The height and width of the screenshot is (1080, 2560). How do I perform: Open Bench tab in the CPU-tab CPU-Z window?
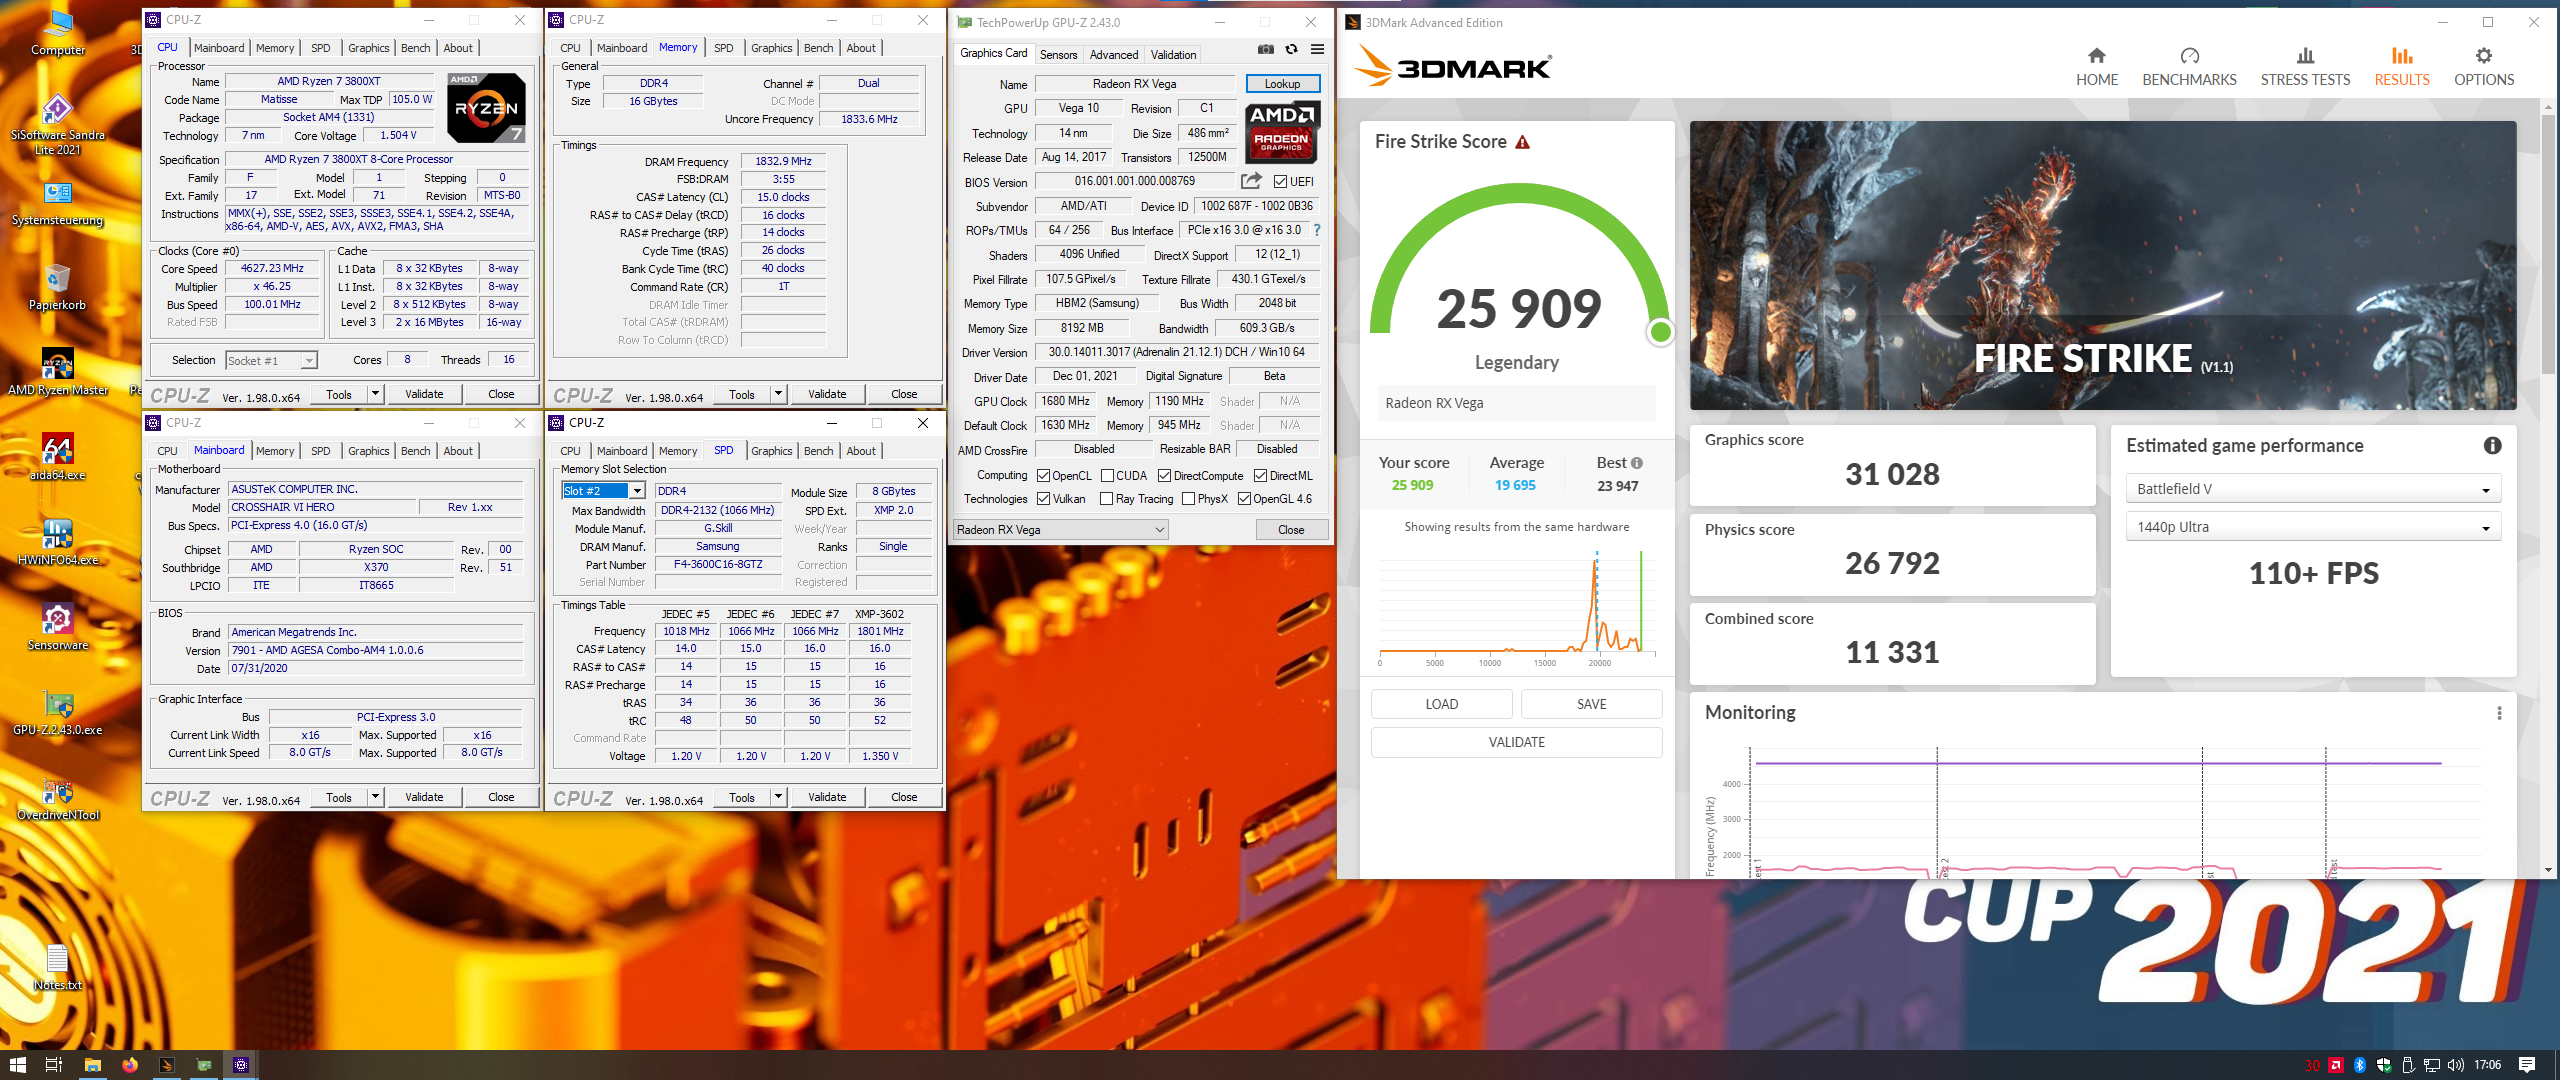click(415, 48)
